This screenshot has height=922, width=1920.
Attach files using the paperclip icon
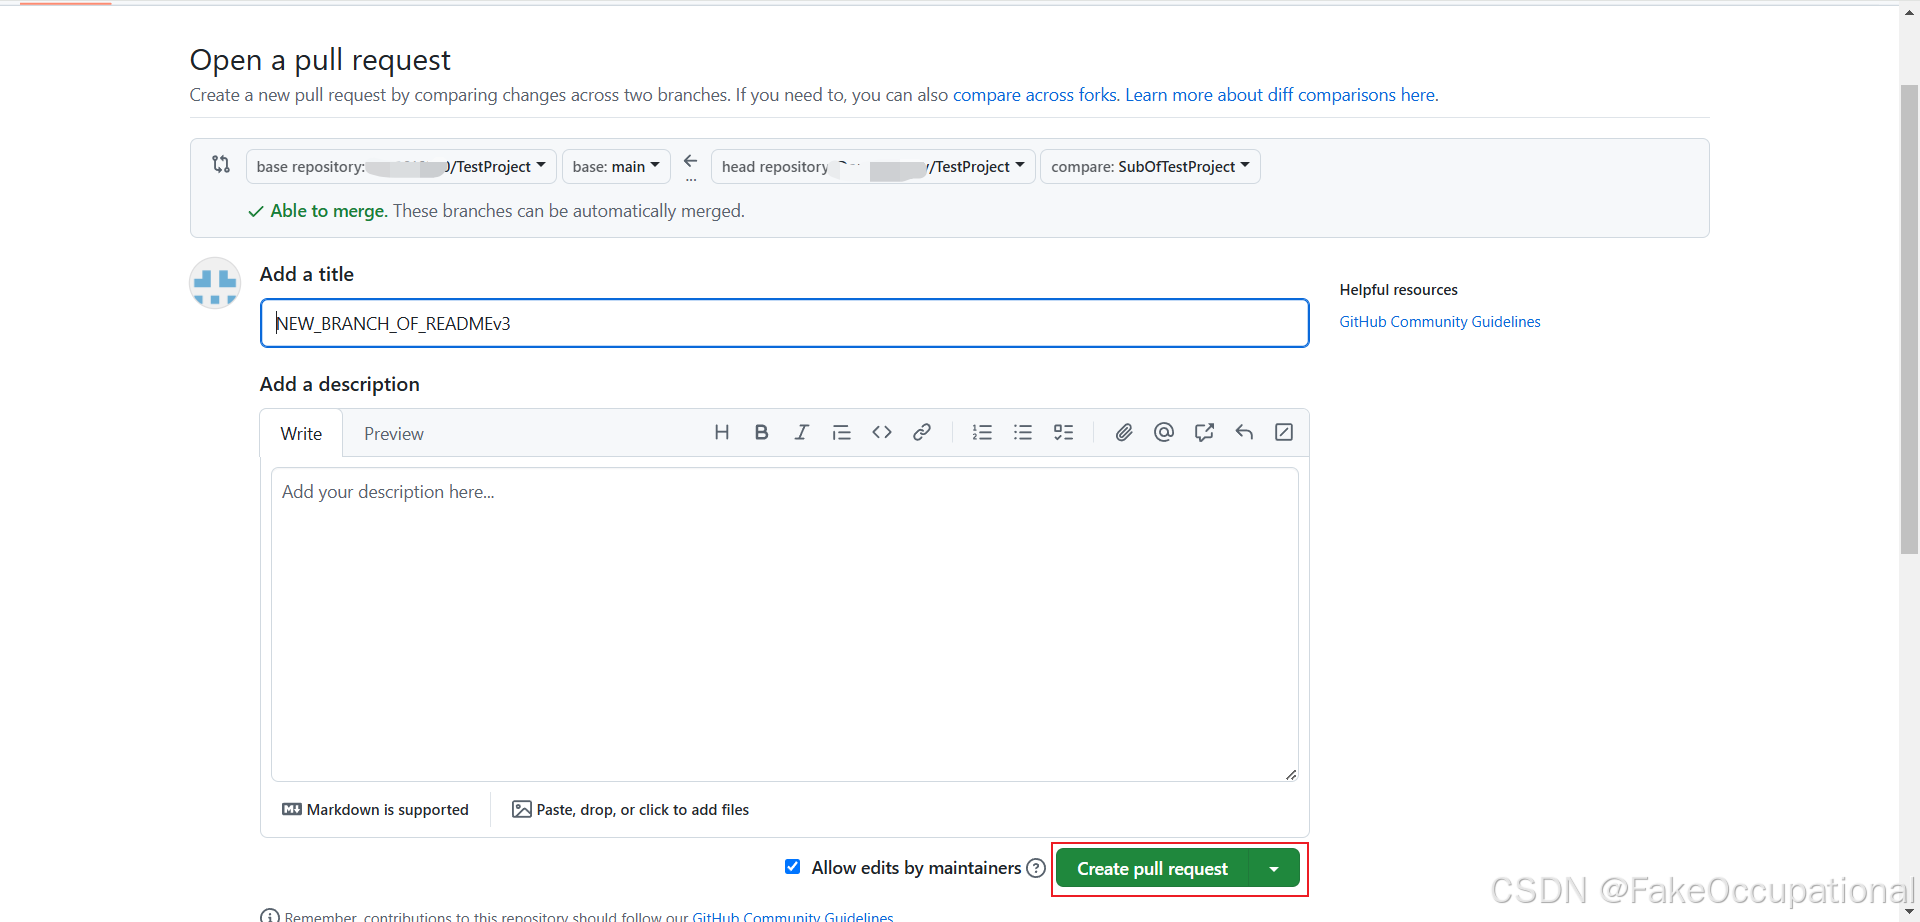[x=1124, y=432]
